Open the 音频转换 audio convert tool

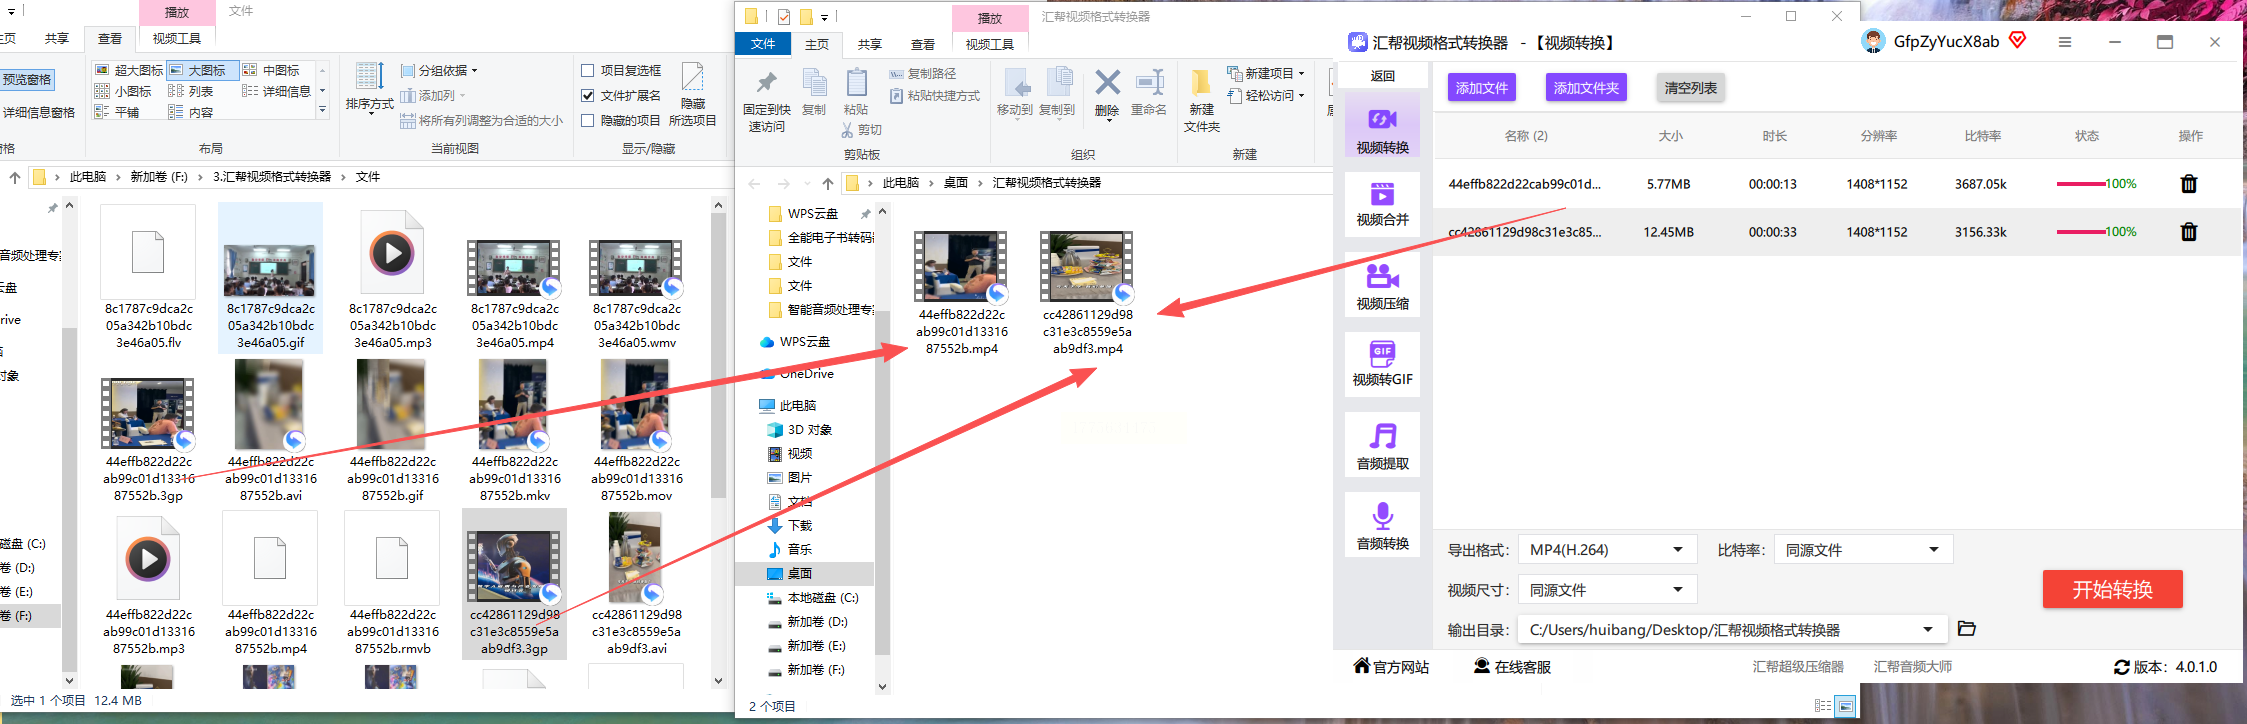coord(1382,525)
